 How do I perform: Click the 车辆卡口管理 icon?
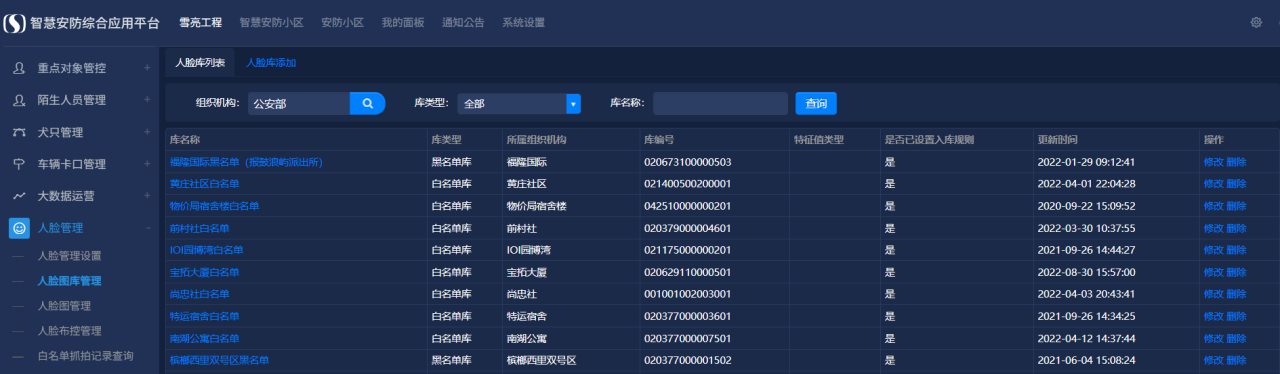pos(19,164)
